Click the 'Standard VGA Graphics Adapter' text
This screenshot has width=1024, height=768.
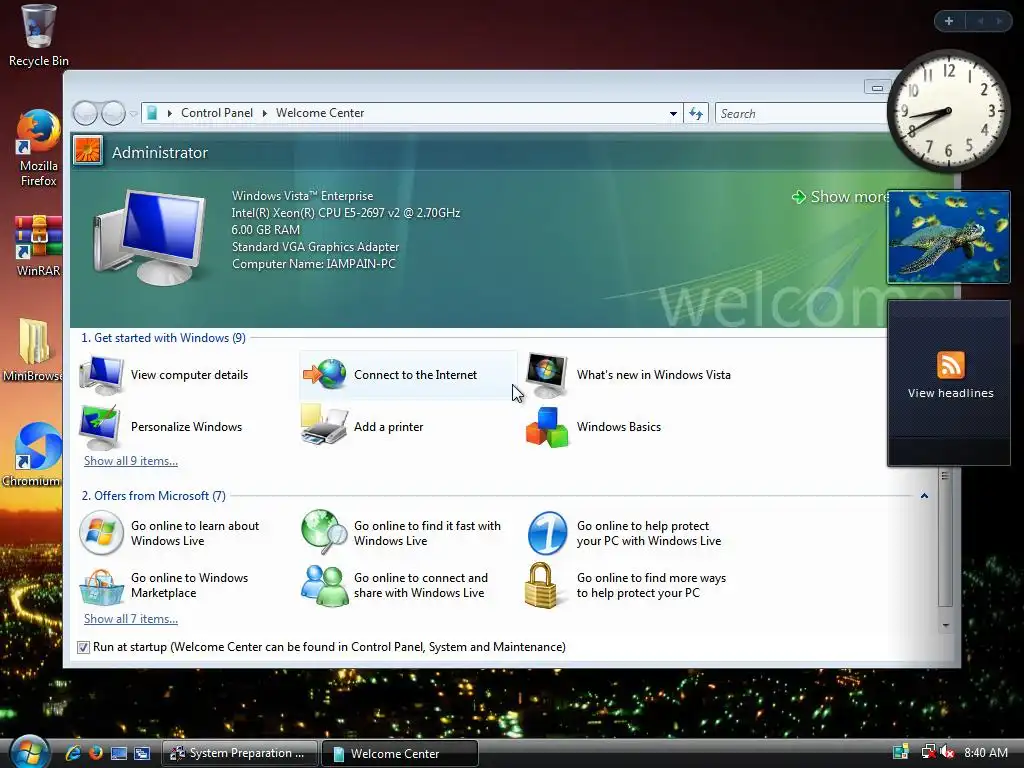pos(315,247)
